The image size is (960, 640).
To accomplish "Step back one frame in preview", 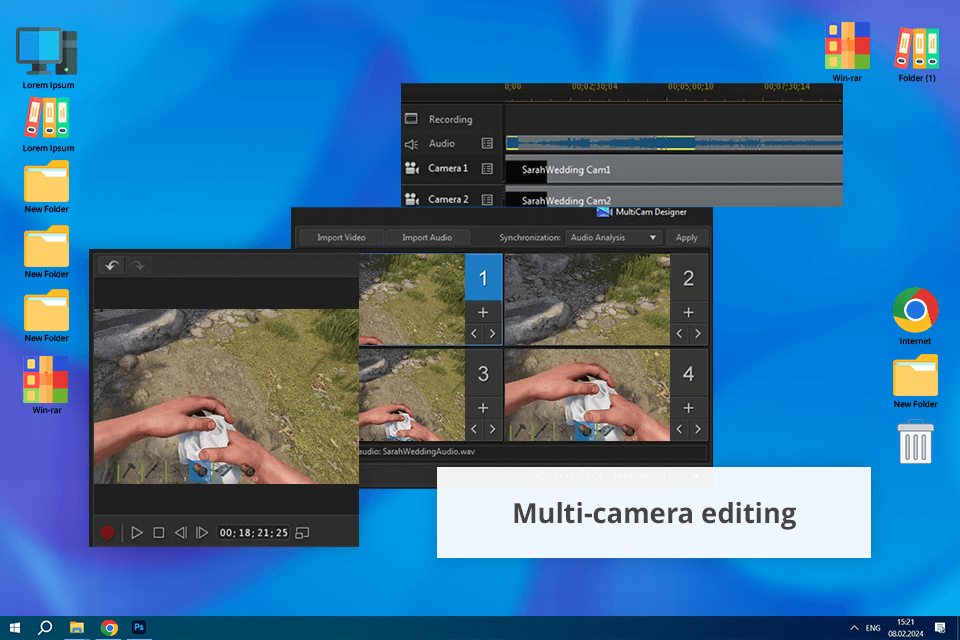I will [181, 533].
